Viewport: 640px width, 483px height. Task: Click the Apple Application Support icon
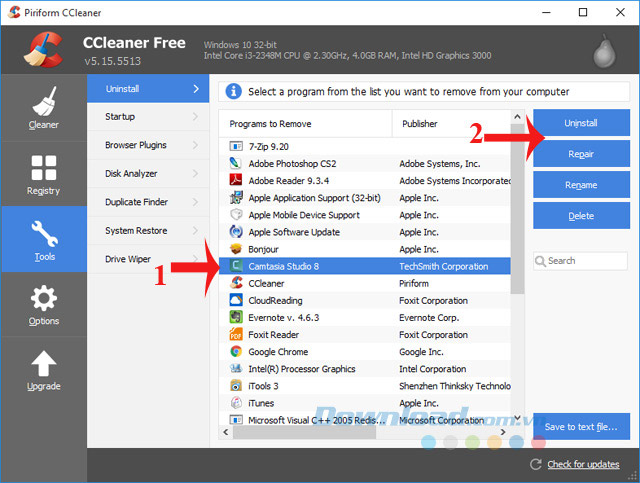click(x=236, y=198)
